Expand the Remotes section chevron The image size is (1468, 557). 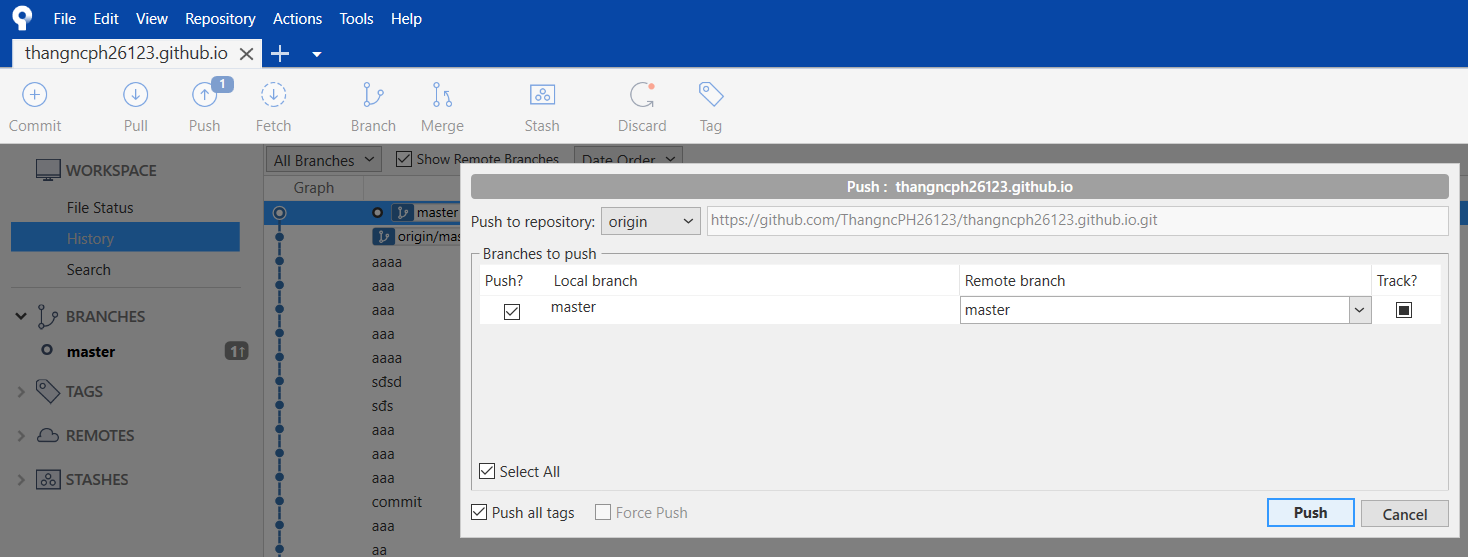coord(21,436)
